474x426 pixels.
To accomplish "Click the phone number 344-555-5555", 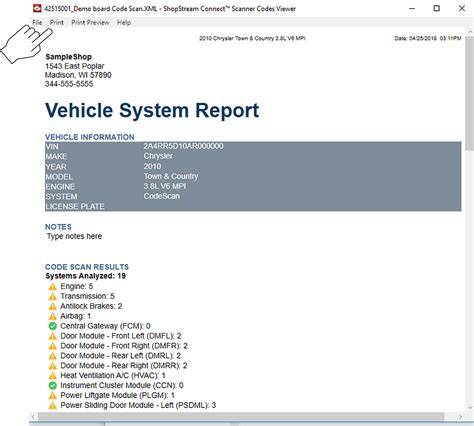I will (x=69, y=84).
